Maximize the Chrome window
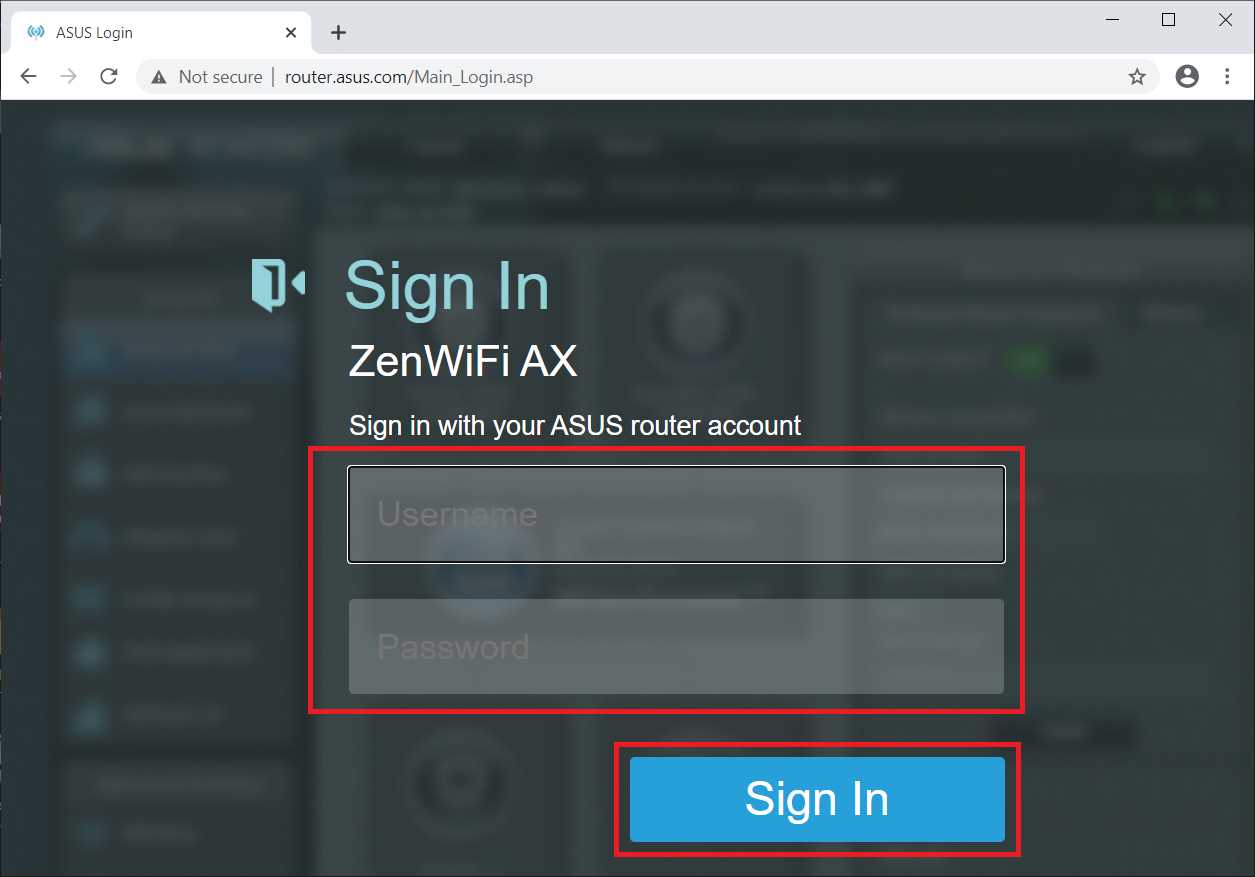 point(1168,20)
